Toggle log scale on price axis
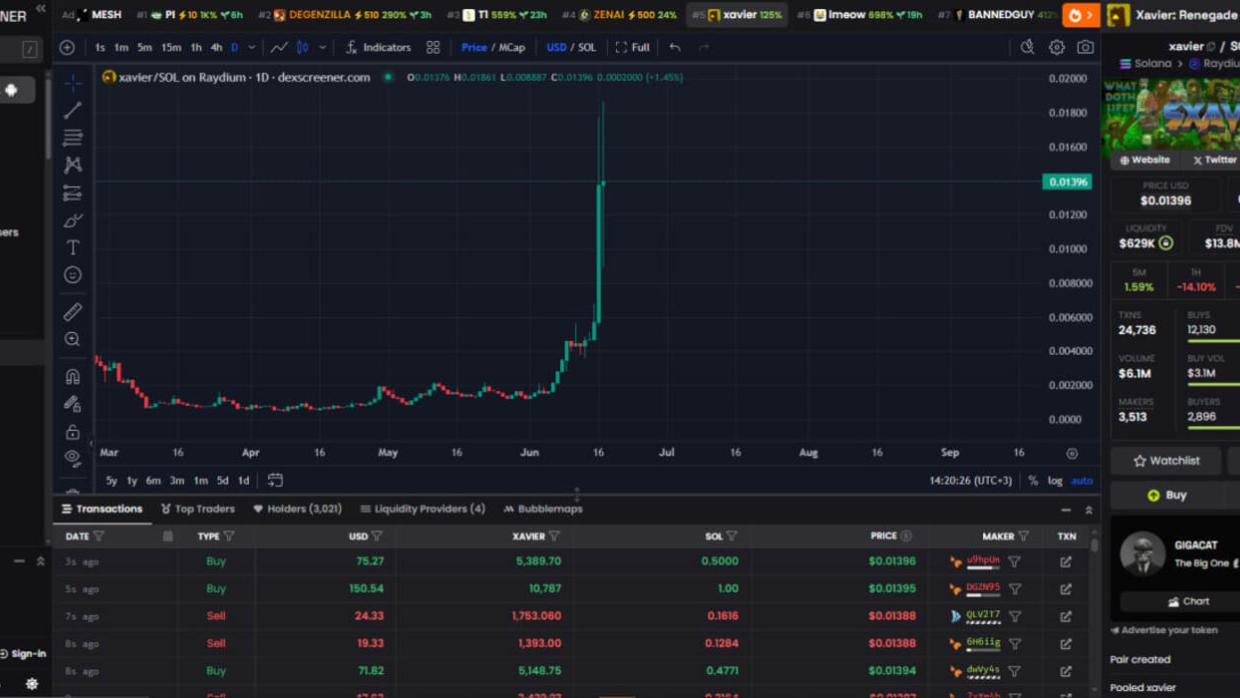Image resolution: width=1240 pixels, height=698 pixels. click(1055, 481)
